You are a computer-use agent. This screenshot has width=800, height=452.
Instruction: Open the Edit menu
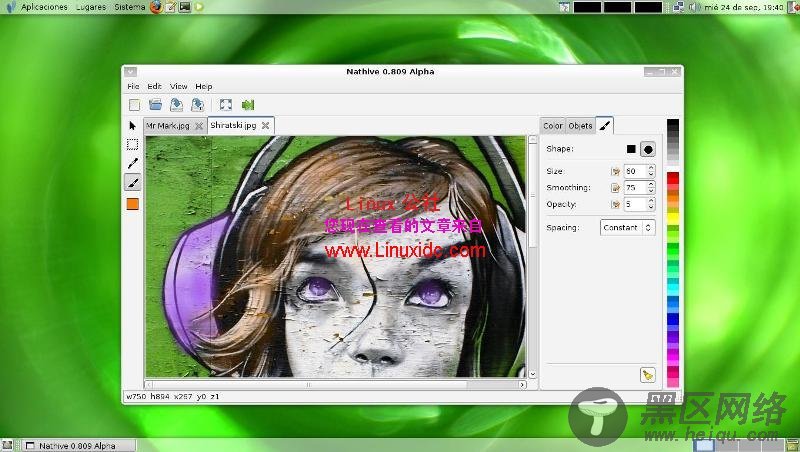[x=154, y=86]
